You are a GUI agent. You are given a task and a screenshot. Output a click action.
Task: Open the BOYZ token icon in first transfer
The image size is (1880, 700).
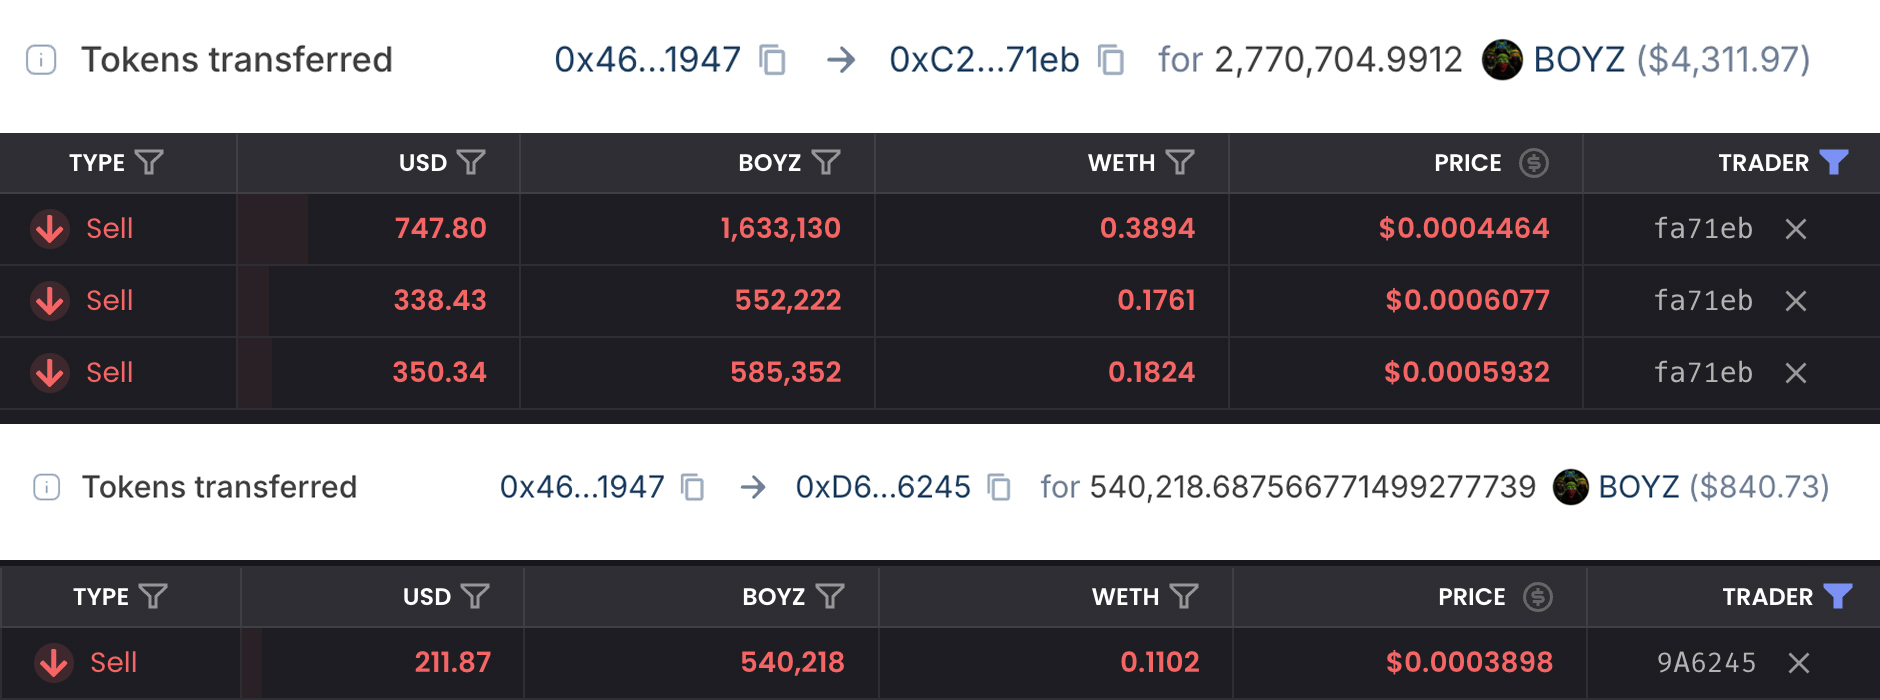(1502, 60)
